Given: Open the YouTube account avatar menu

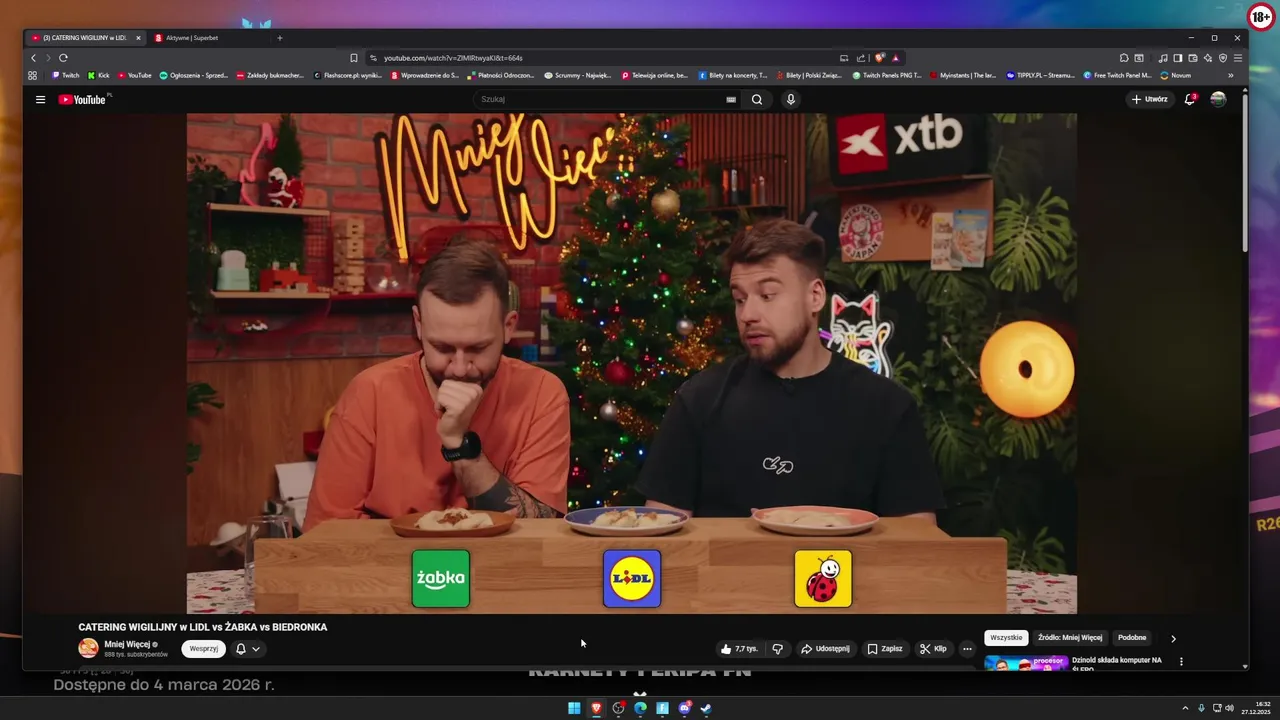Looking at the screenshot, I should (1218, 99).
